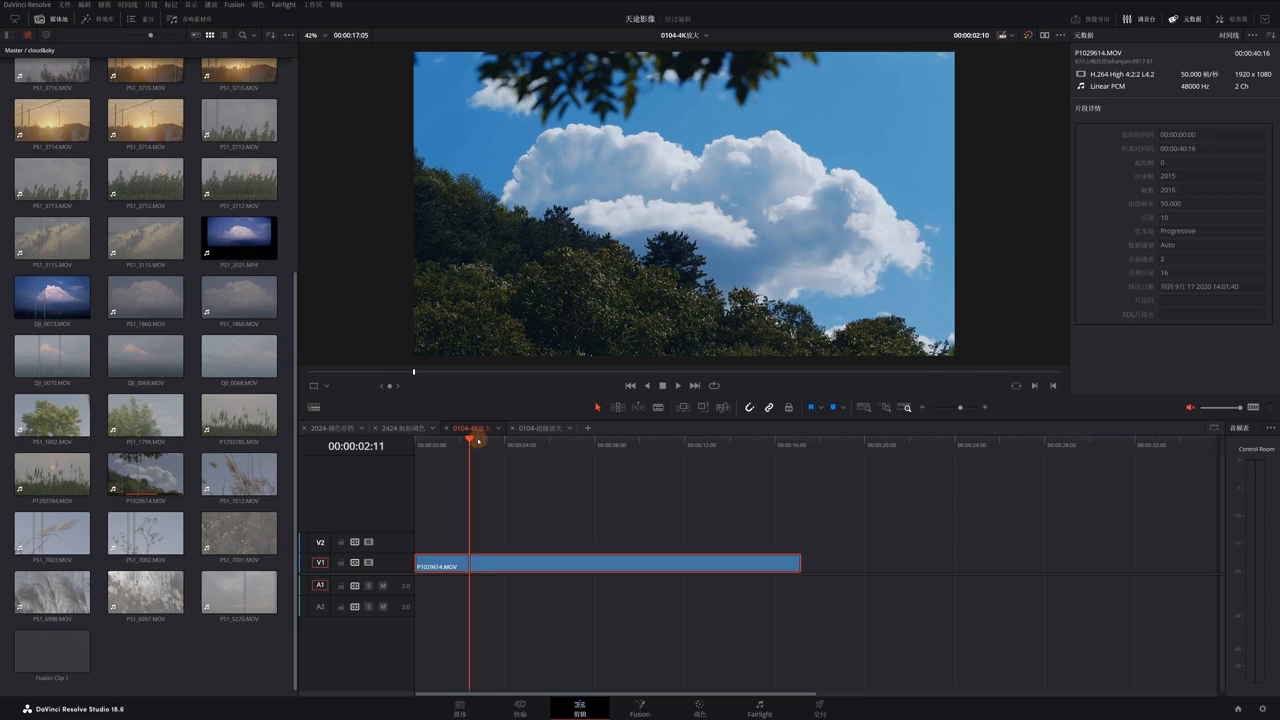Select P1029614.MOV clip on timeline
1280x720 pixels.
[608, 564]
